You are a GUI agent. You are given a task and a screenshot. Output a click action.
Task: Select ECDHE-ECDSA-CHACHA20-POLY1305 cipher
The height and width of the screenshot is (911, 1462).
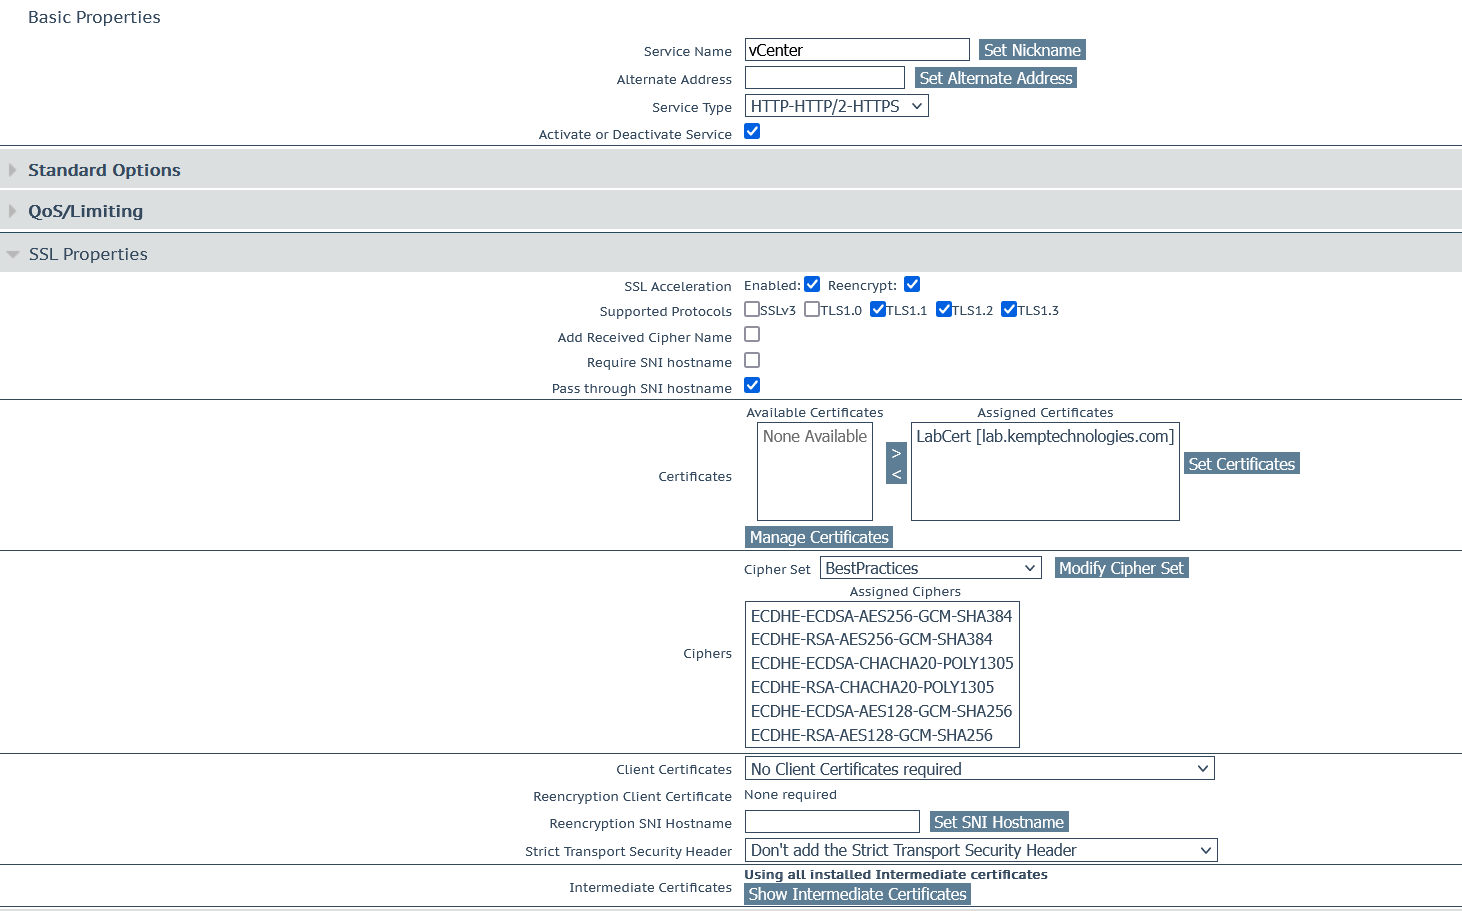click(x=881, y=664)
